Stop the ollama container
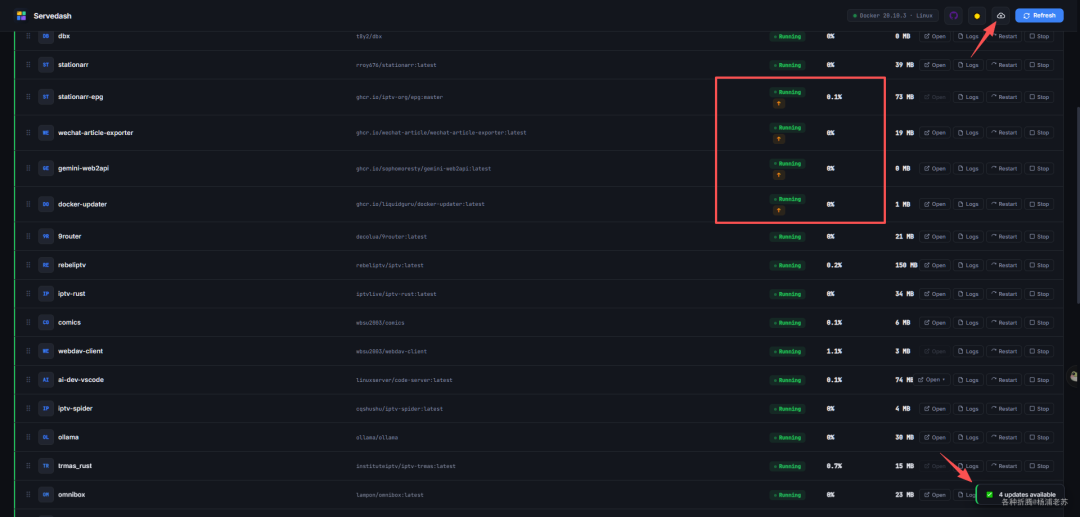 pos(1039,437)
